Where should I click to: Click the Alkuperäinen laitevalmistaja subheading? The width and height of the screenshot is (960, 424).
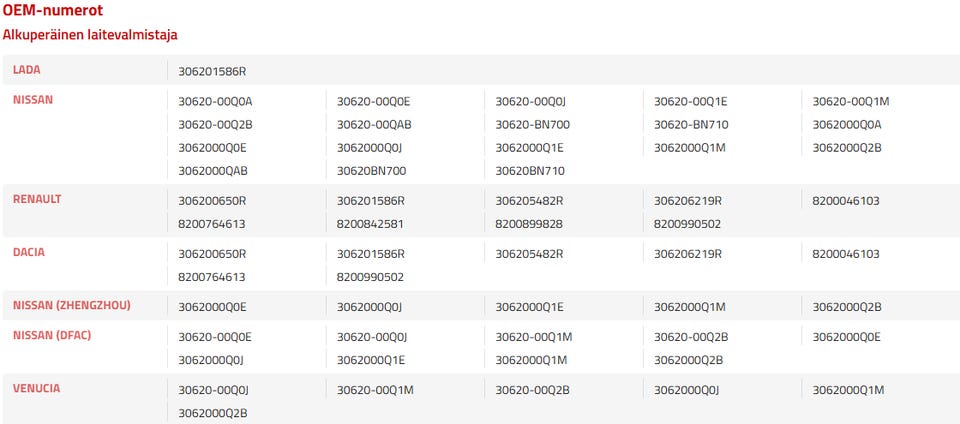click(x=90, y=34)
